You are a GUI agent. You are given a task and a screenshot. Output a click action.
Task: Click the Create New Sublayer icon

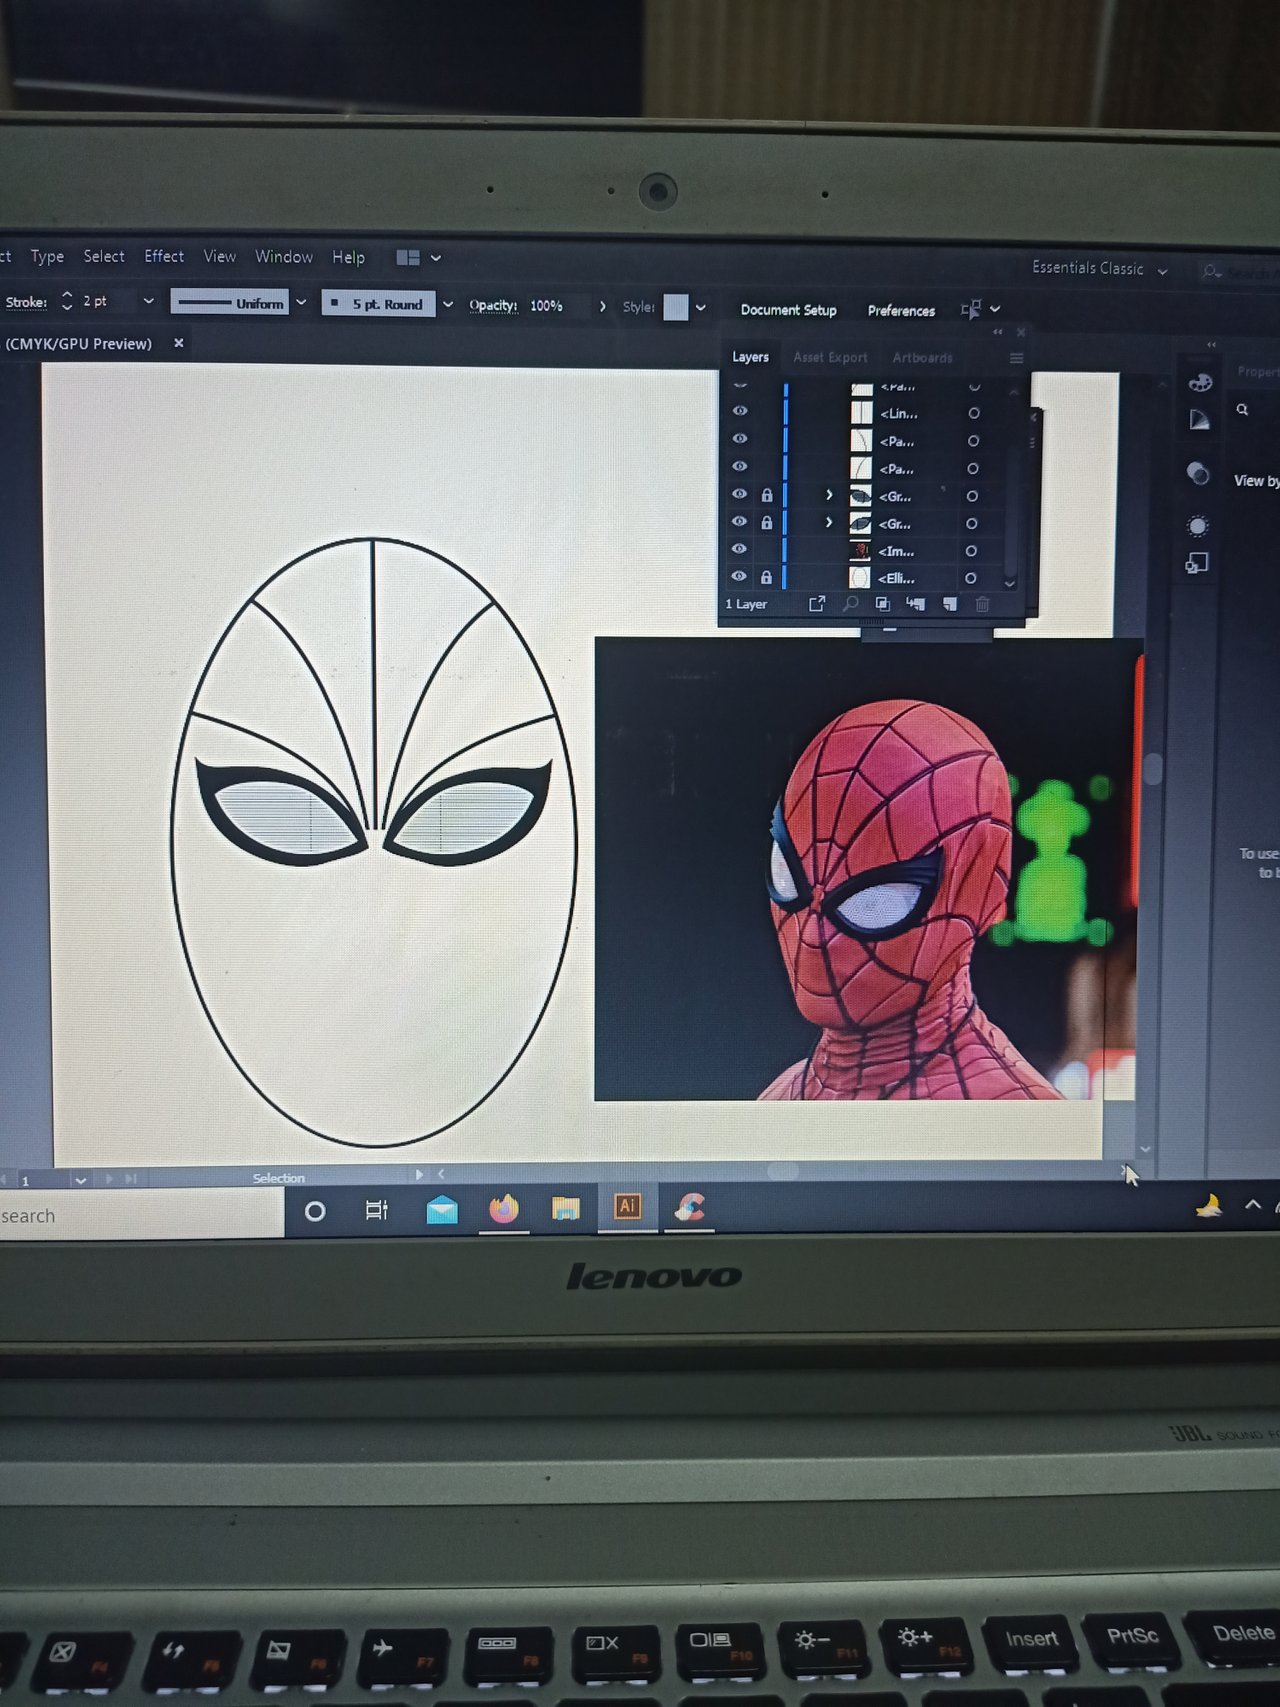[x=915, y=603]
